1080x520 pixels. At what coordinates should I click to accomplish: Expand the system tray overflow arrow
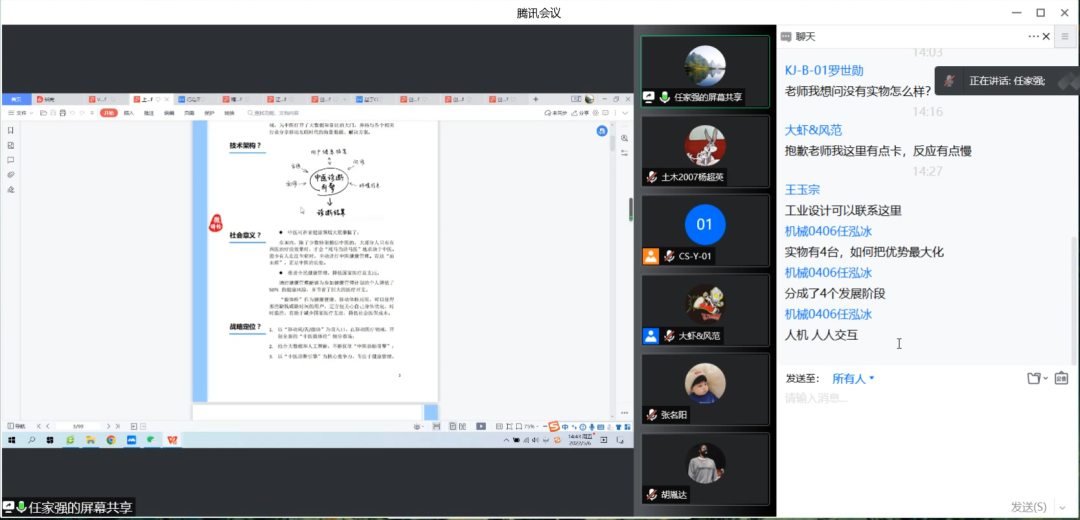[506, 440]
